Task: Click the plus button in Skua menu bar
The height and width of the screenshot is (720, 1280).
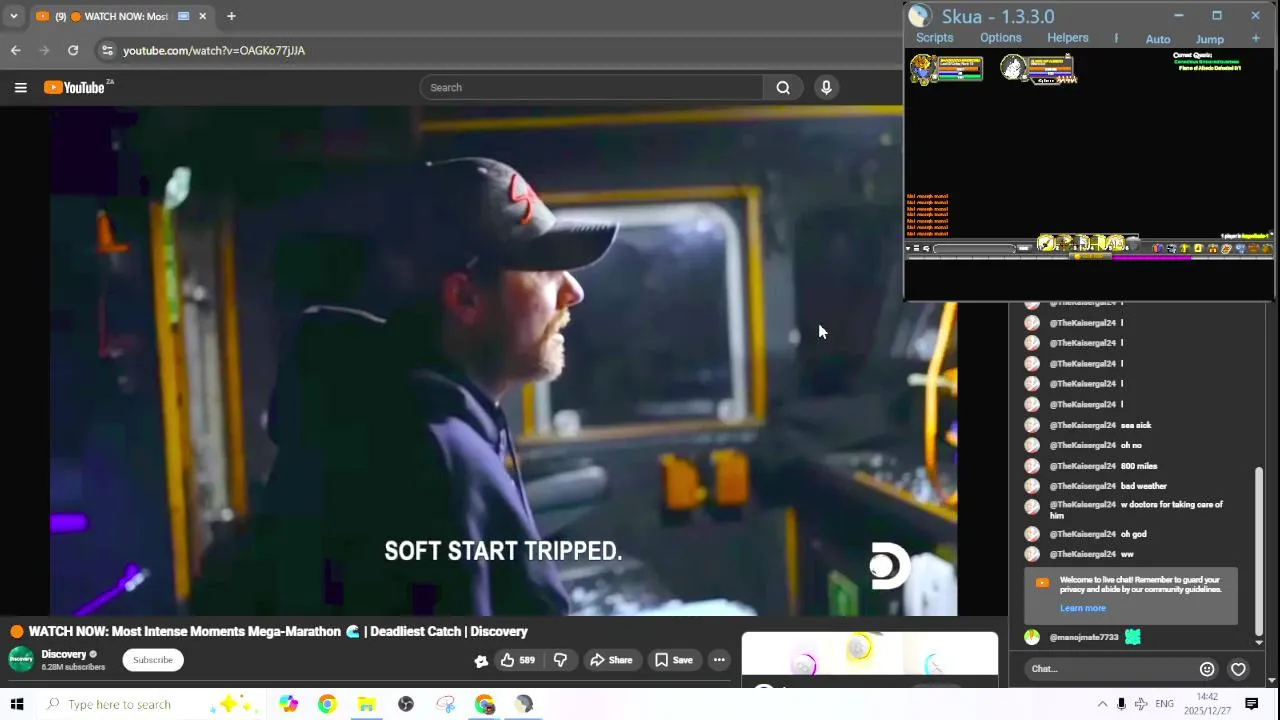Action: [x=1256, y=39]
